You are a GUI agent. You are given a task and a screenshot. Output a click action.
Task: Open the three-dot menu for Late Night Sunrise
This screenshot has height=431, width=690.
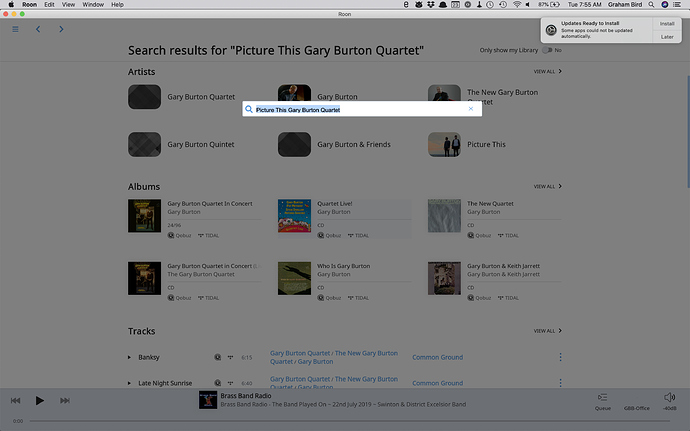pos(560,383)
